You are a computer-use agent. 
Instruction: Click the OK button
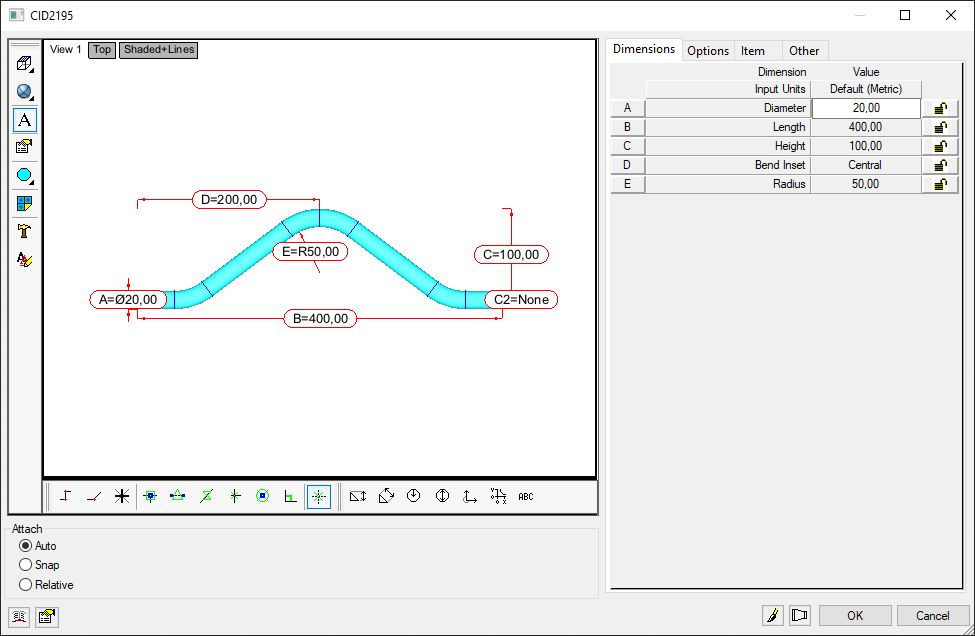coord(855,615)
